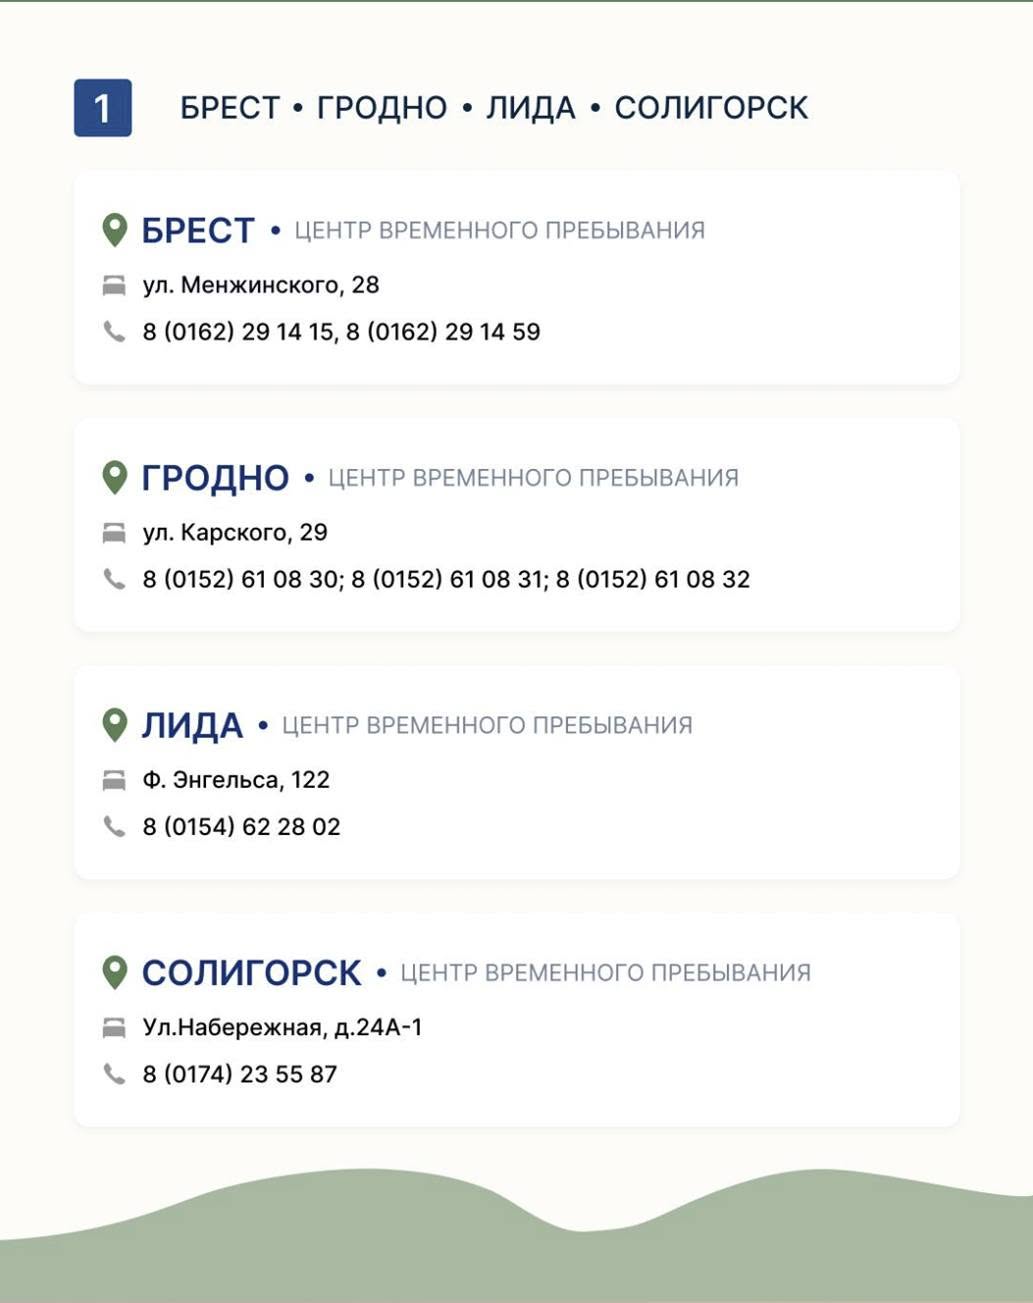The width and height of the screenshot is (1033, 1303).
Task: Click the phone icon in the Гродно card
Action: [x=114, y=578]
